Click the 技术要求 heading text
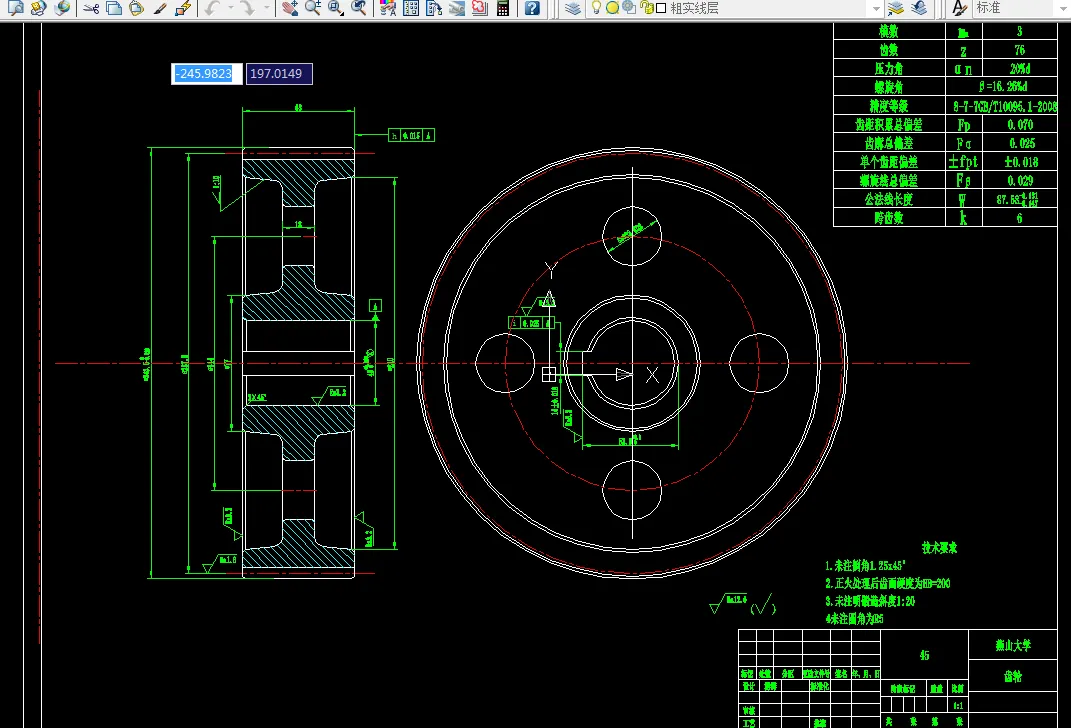1071x728 pixels. (939, 548)
